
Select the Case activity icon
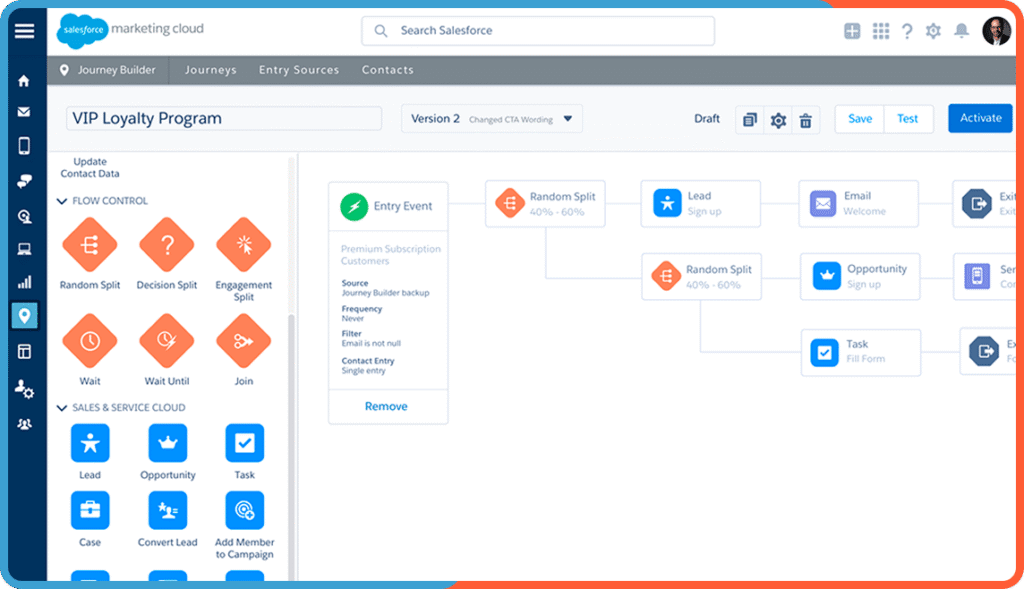[89, 512]
